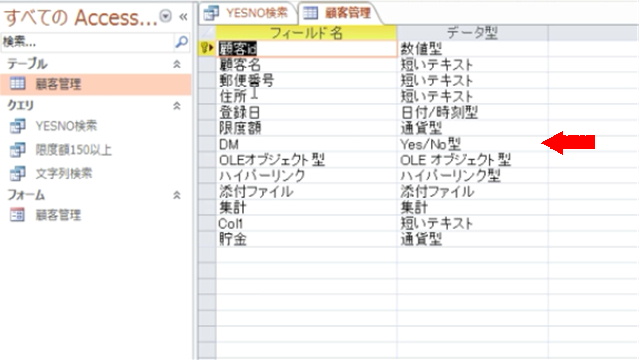Viewport: 640px width, 360px height.
Task: Click the データ型 column header
Action: tap(472, 33)
